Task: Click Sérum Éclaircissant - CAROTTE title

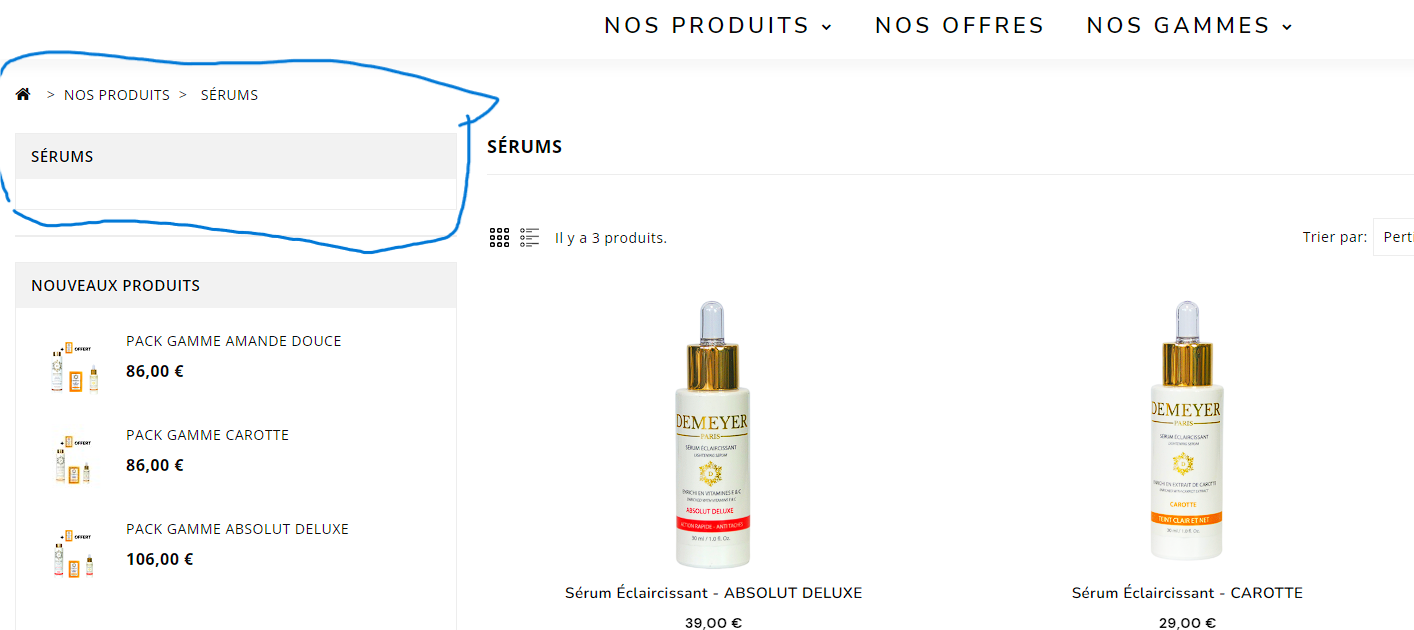Action: [1187, 593]
